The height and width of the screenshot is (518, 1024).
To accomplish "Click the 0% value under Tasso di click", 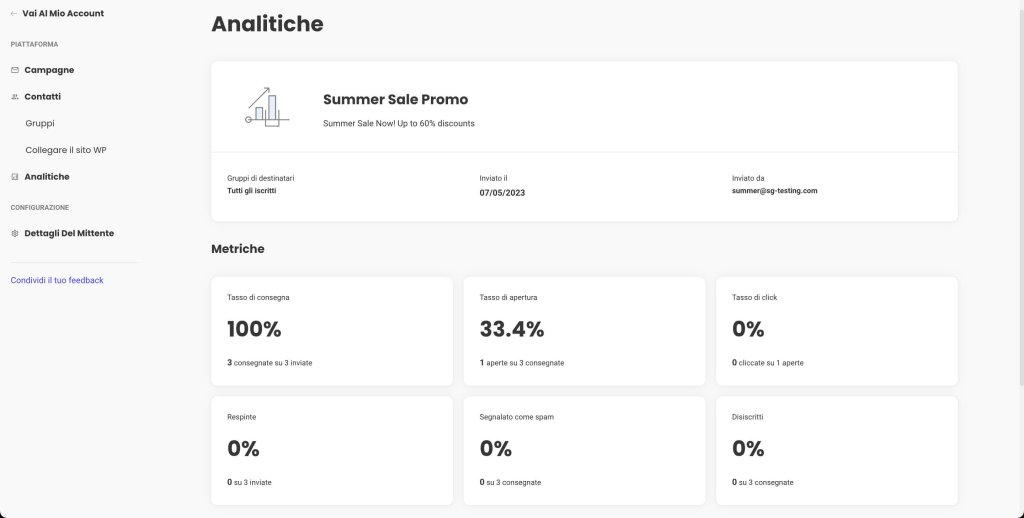I will coord(748,329).
